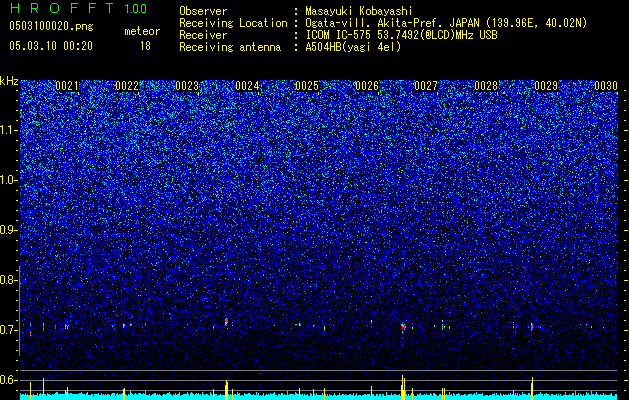Click the Observer label
The width and height of the screenshot is (629, 400).
coord(203,11)
